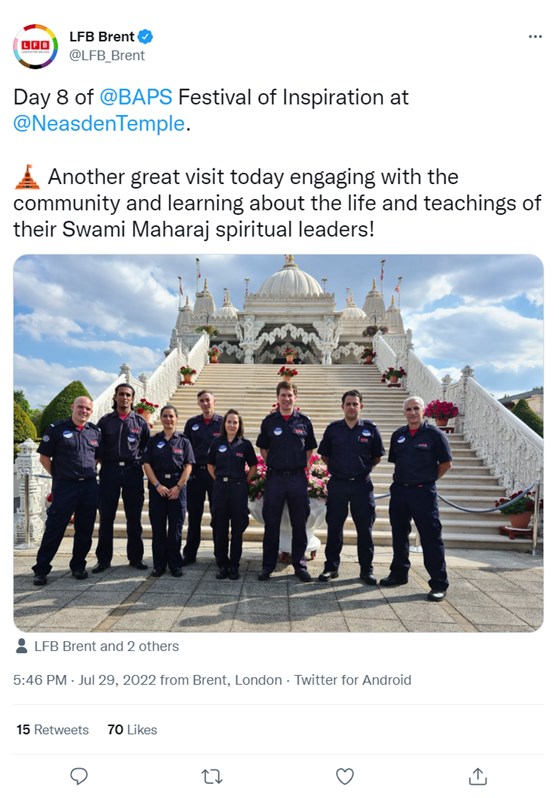This screenshot has width=559, height=798.
Task: Click the @LFB_Brent handle
Action: tap(107, 55)
